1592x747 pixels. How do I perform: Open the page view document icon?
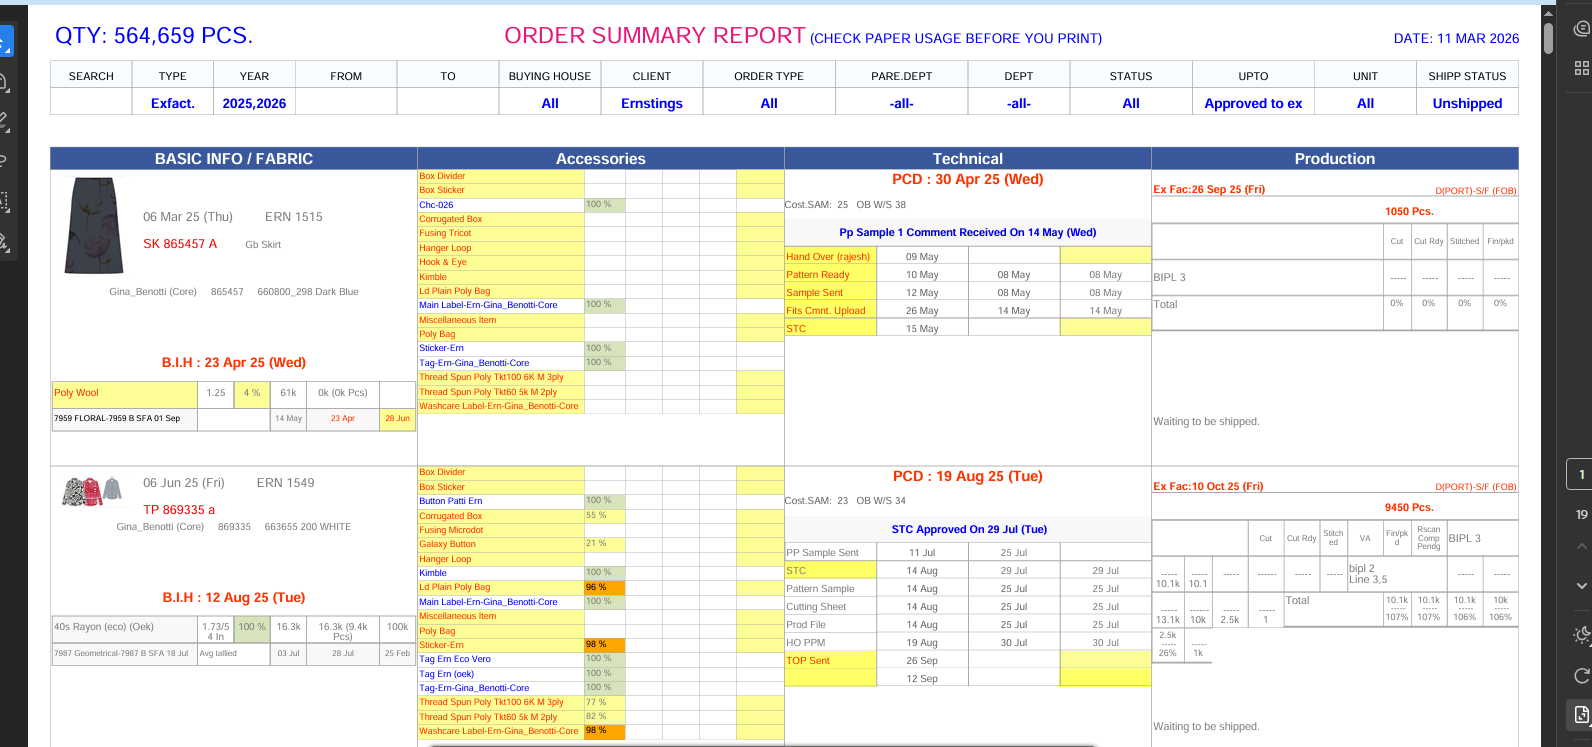(x=1581, y=714)
